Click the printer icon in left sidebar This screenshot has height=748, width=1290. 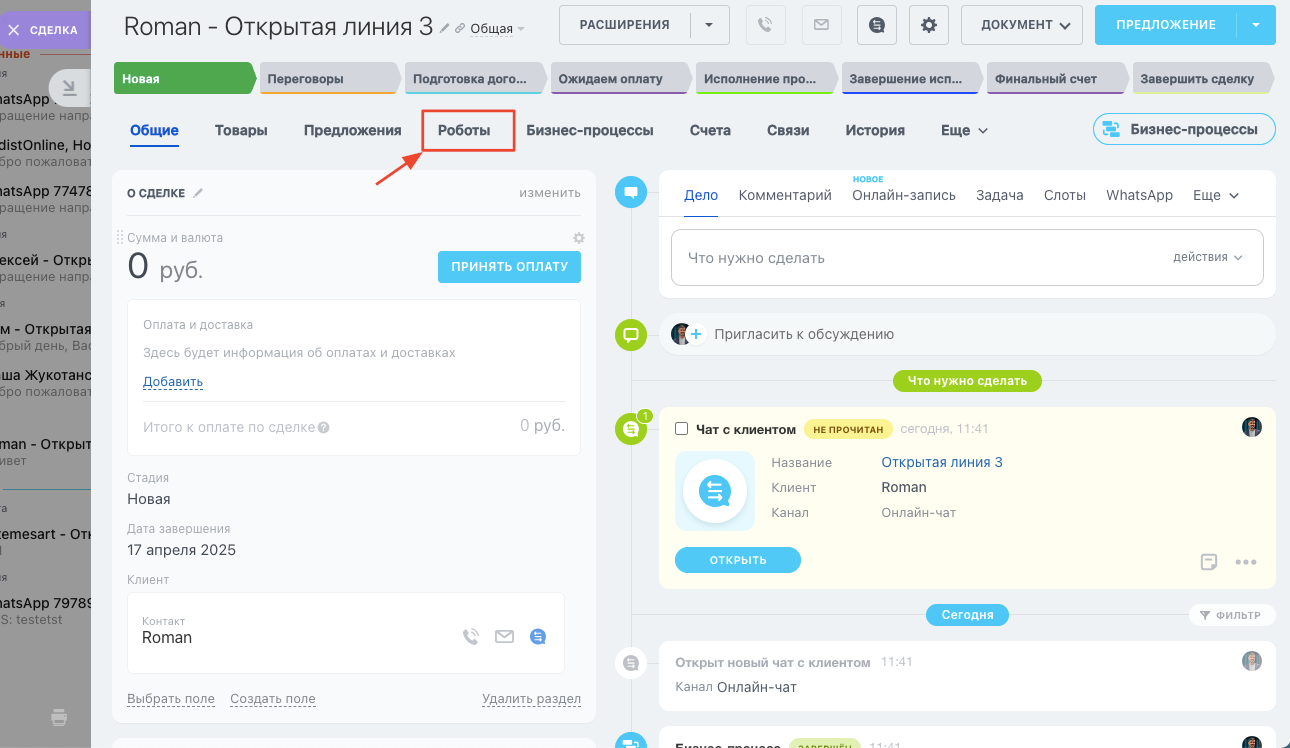pyautogui.click(x=60, y=717)
